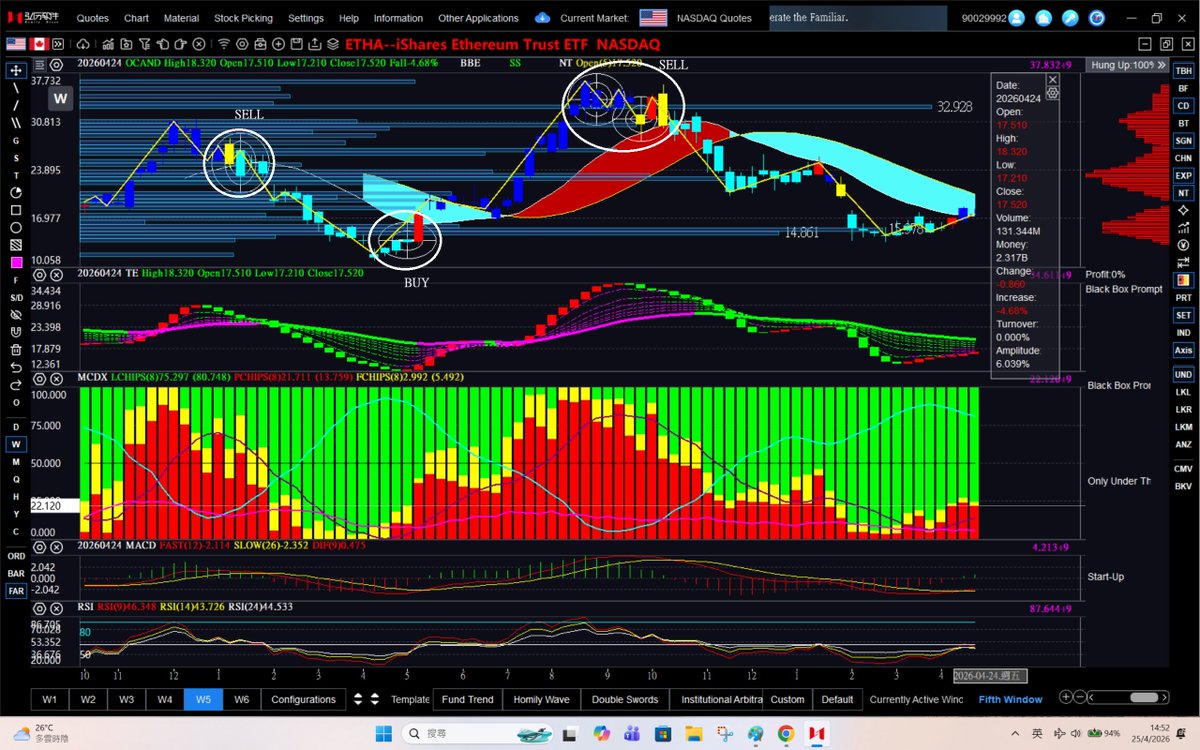Apply the Fund Trend template
This screenshot has height=750, width=1200.
click(467, 699)
